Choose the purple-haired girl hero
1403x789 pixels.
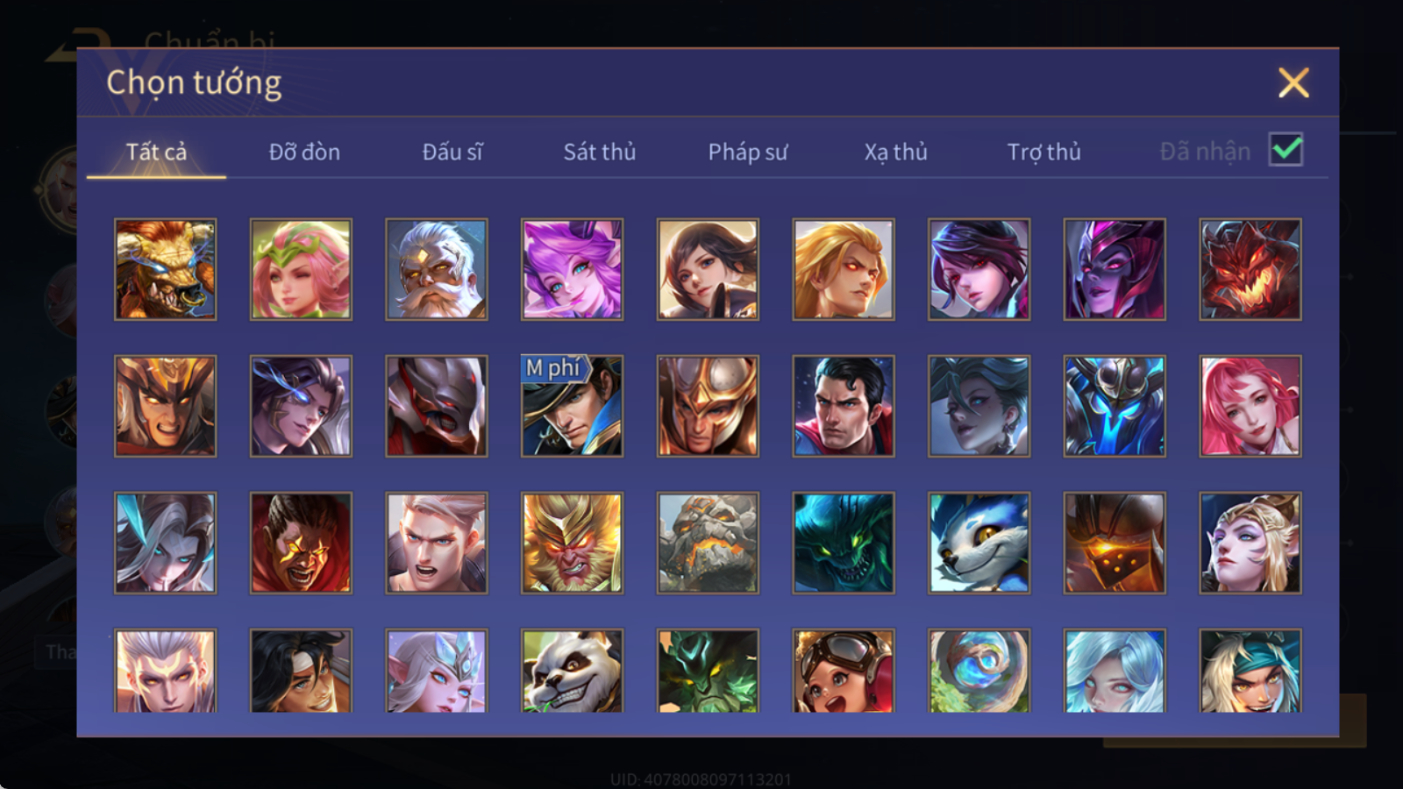click(572, 270)
